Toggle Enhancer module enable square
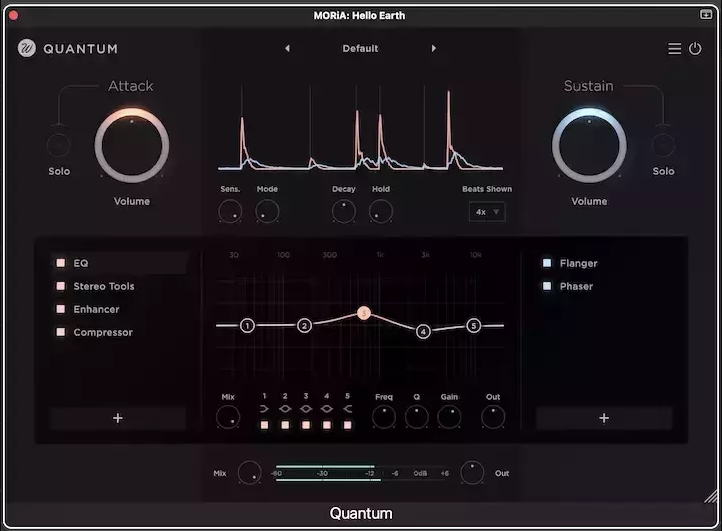 pos(60,309)
